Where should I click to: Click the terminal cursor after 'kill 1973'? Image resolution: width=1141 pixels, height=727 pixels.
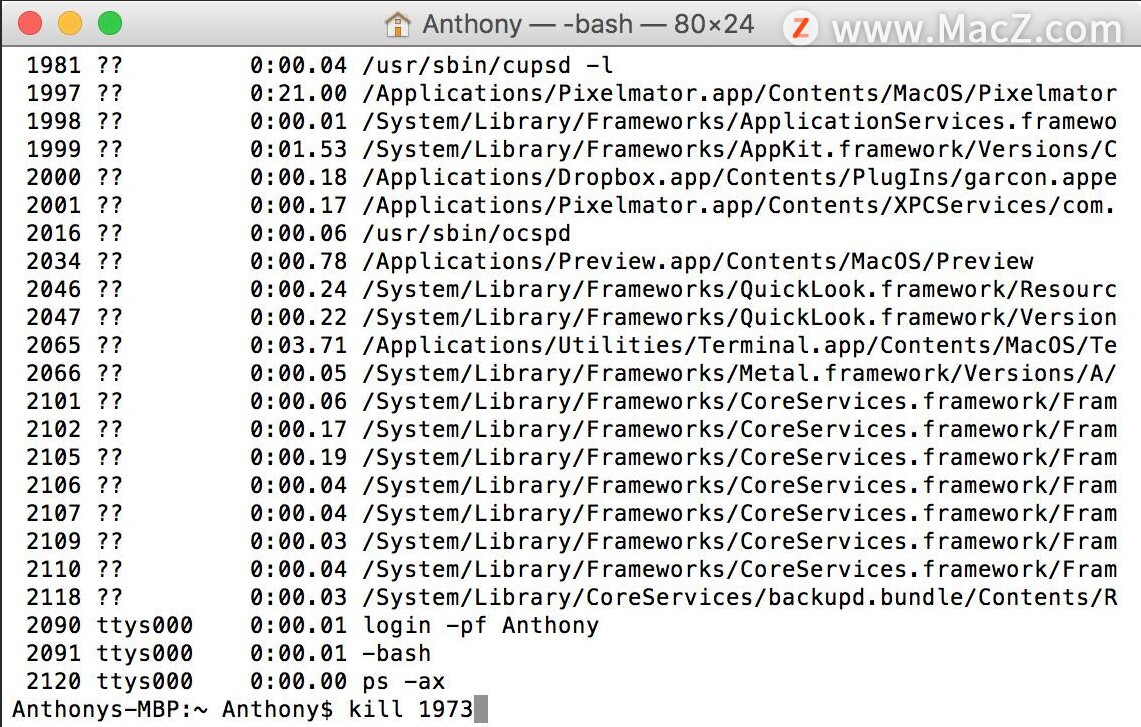(480, 709)
